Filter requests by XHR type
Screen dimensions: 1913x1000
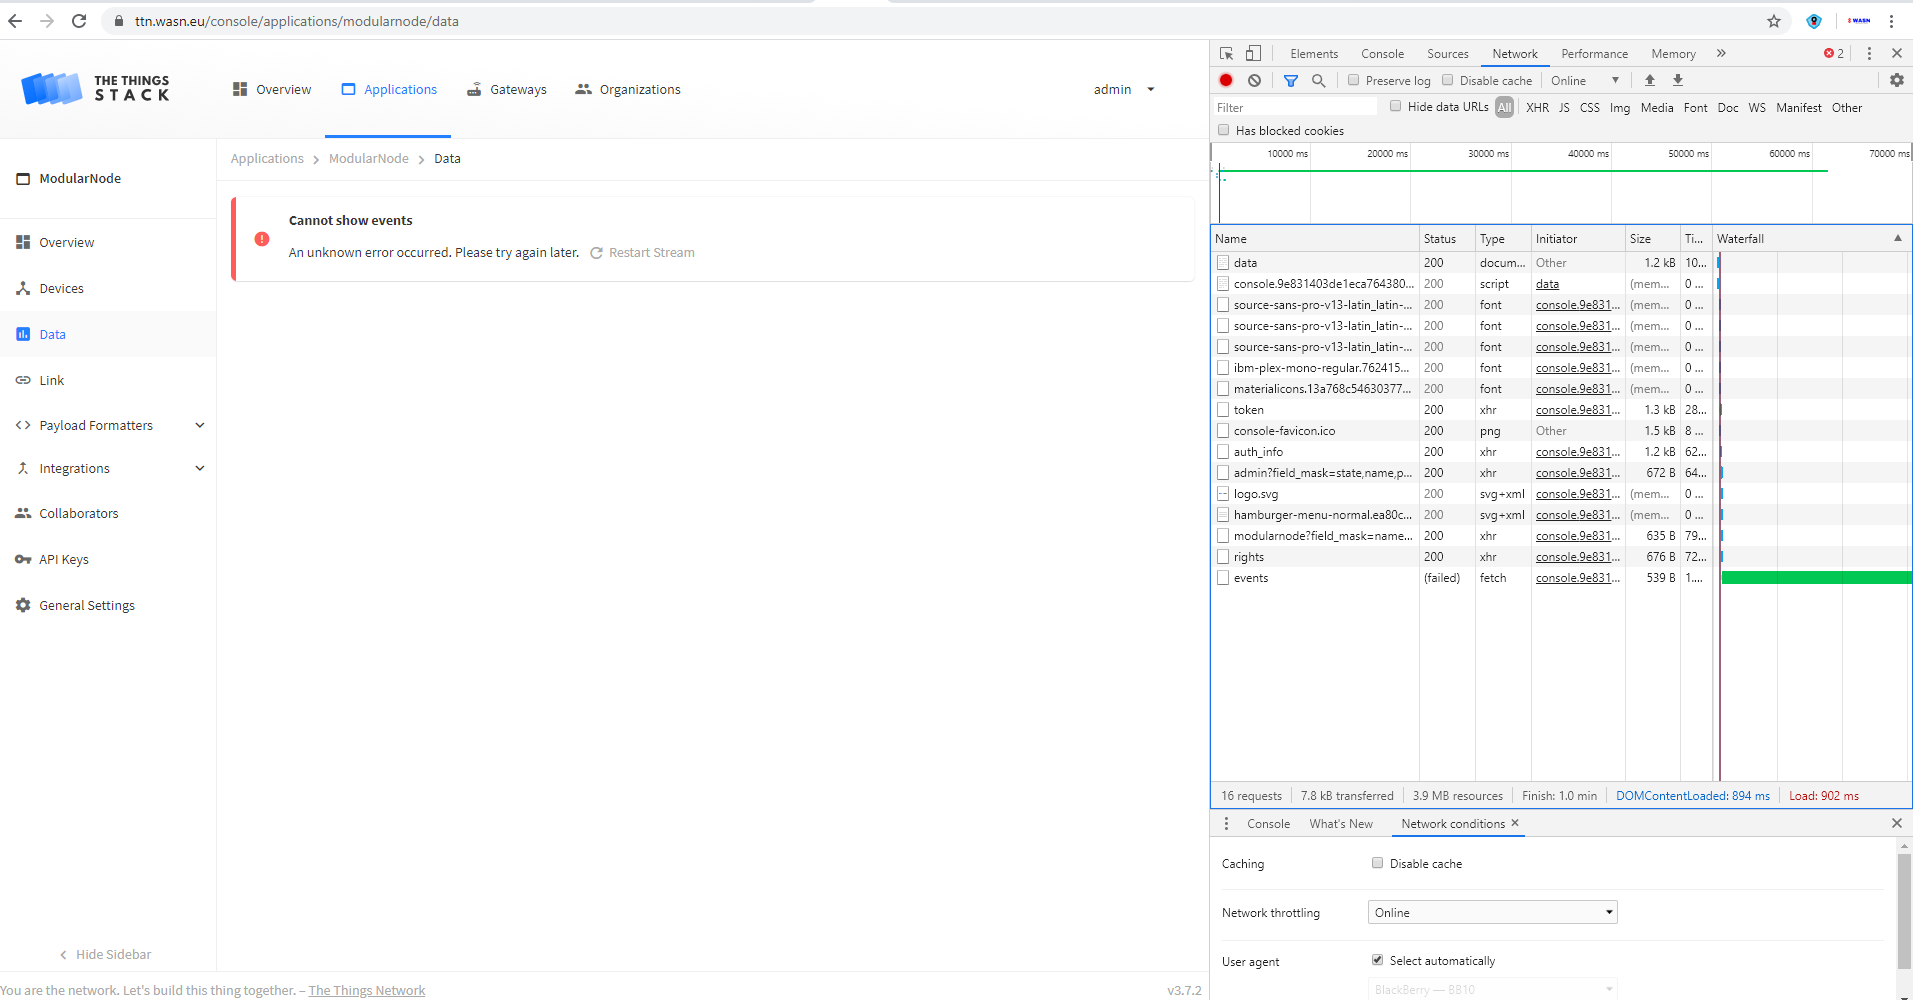click(x=1537, y=107)
